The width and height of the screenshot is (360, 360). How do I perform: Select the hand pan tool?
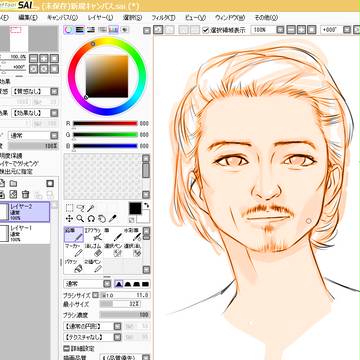(102, 219)
